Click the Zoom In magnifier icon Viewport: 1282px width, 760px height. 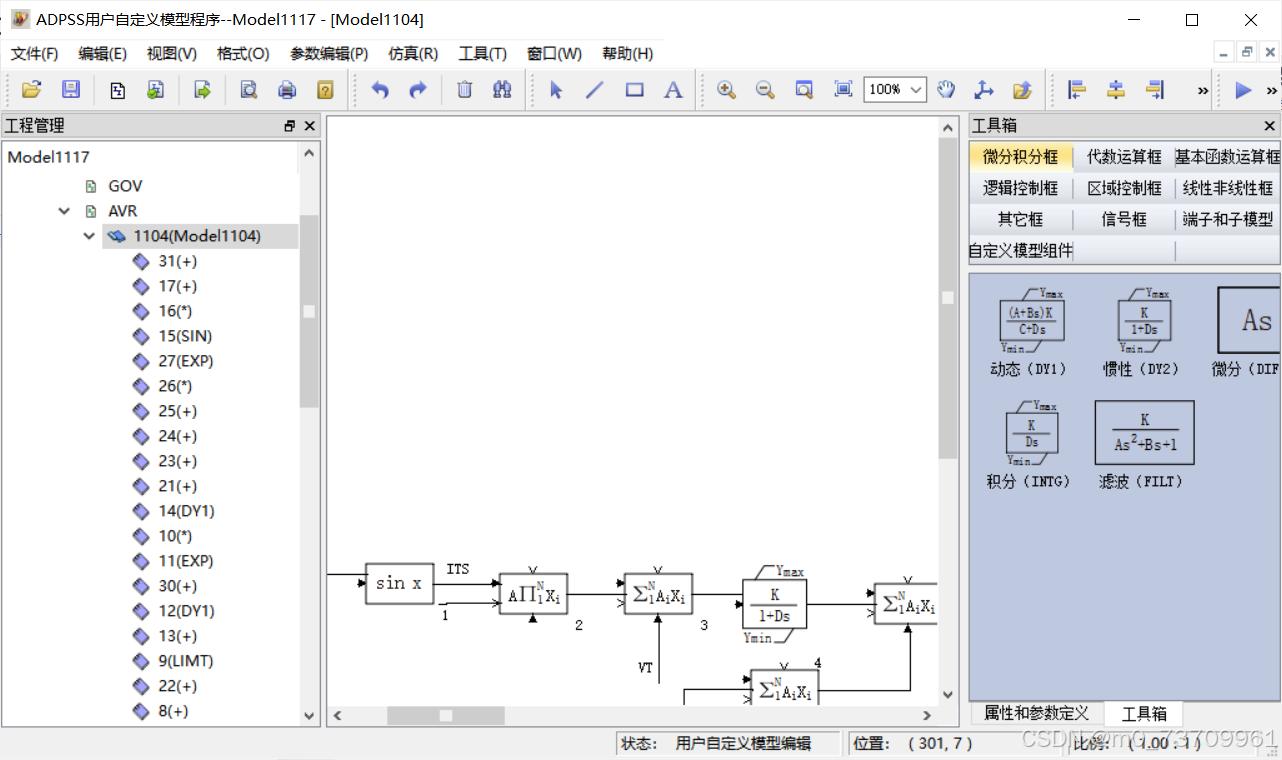726,89
